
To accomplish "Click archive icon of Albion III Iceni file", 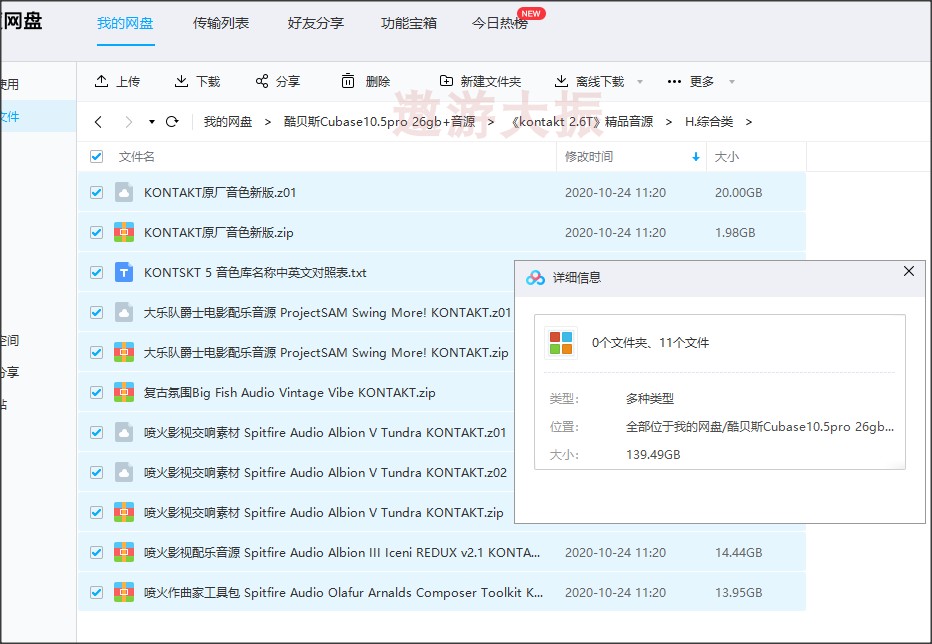I will pyautogui.click(x=124, y=552).
